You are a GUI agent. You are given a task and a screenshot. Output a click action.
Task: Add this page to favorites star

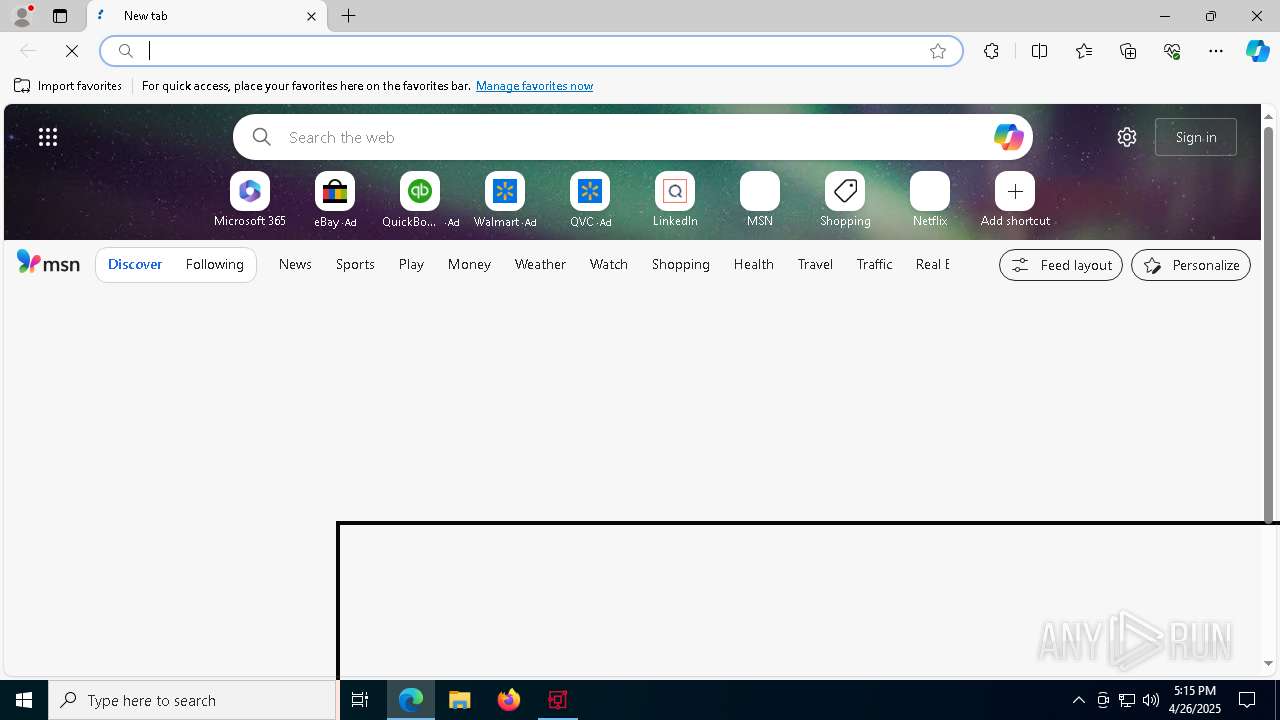(938, 51)
